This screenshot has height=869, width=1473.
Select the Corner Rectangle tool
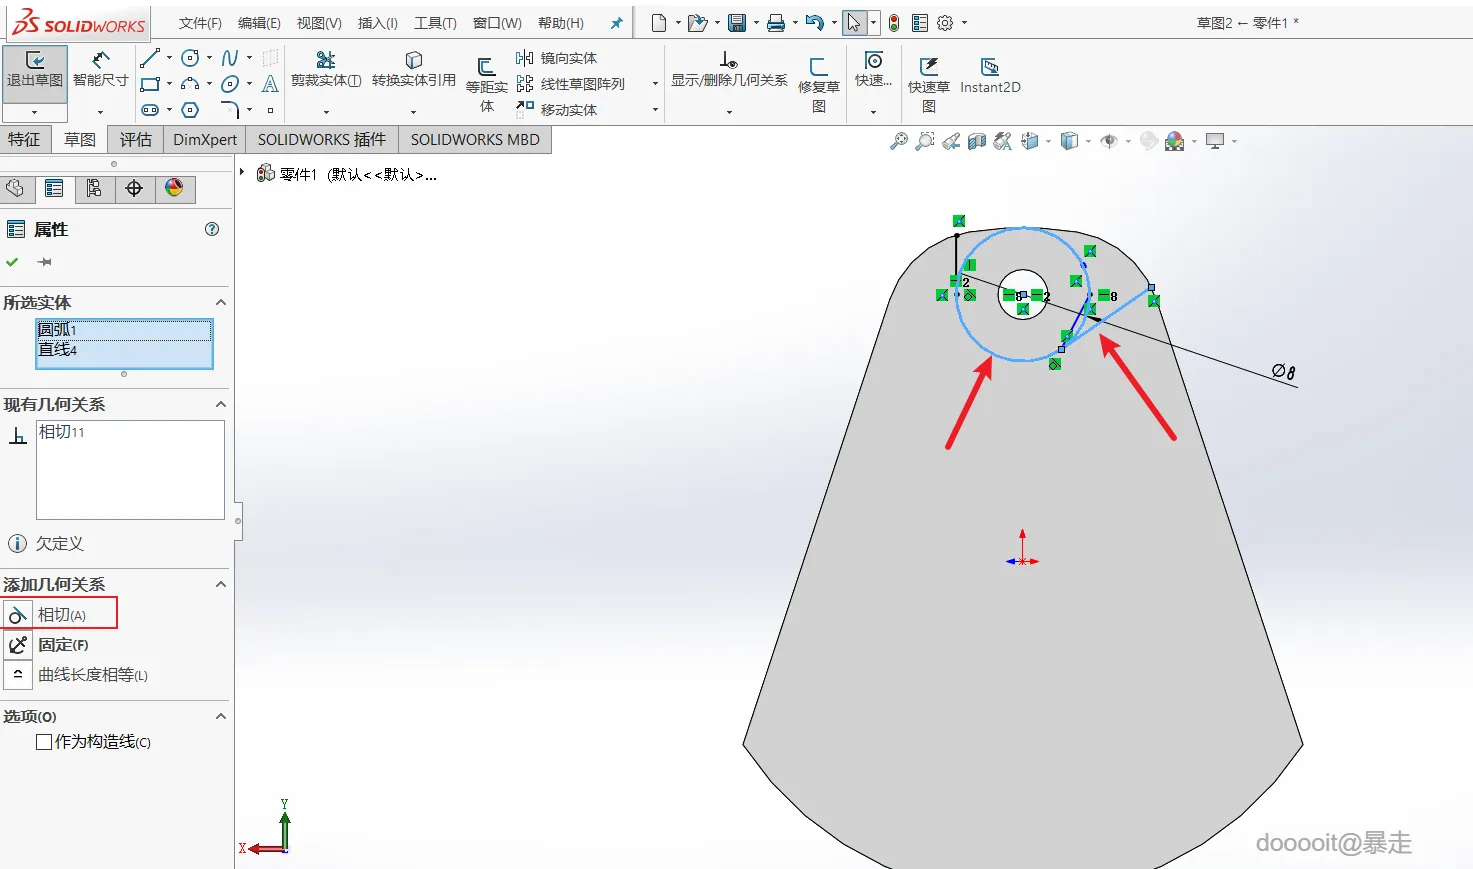tap(150, 84)
